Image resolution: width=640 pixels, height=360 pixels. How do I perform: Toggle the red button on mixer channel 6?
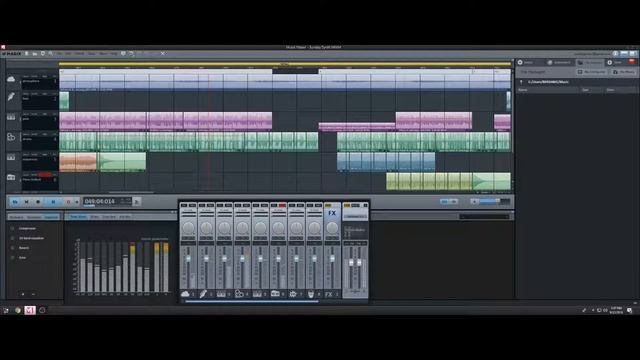[x=282, y=205]
